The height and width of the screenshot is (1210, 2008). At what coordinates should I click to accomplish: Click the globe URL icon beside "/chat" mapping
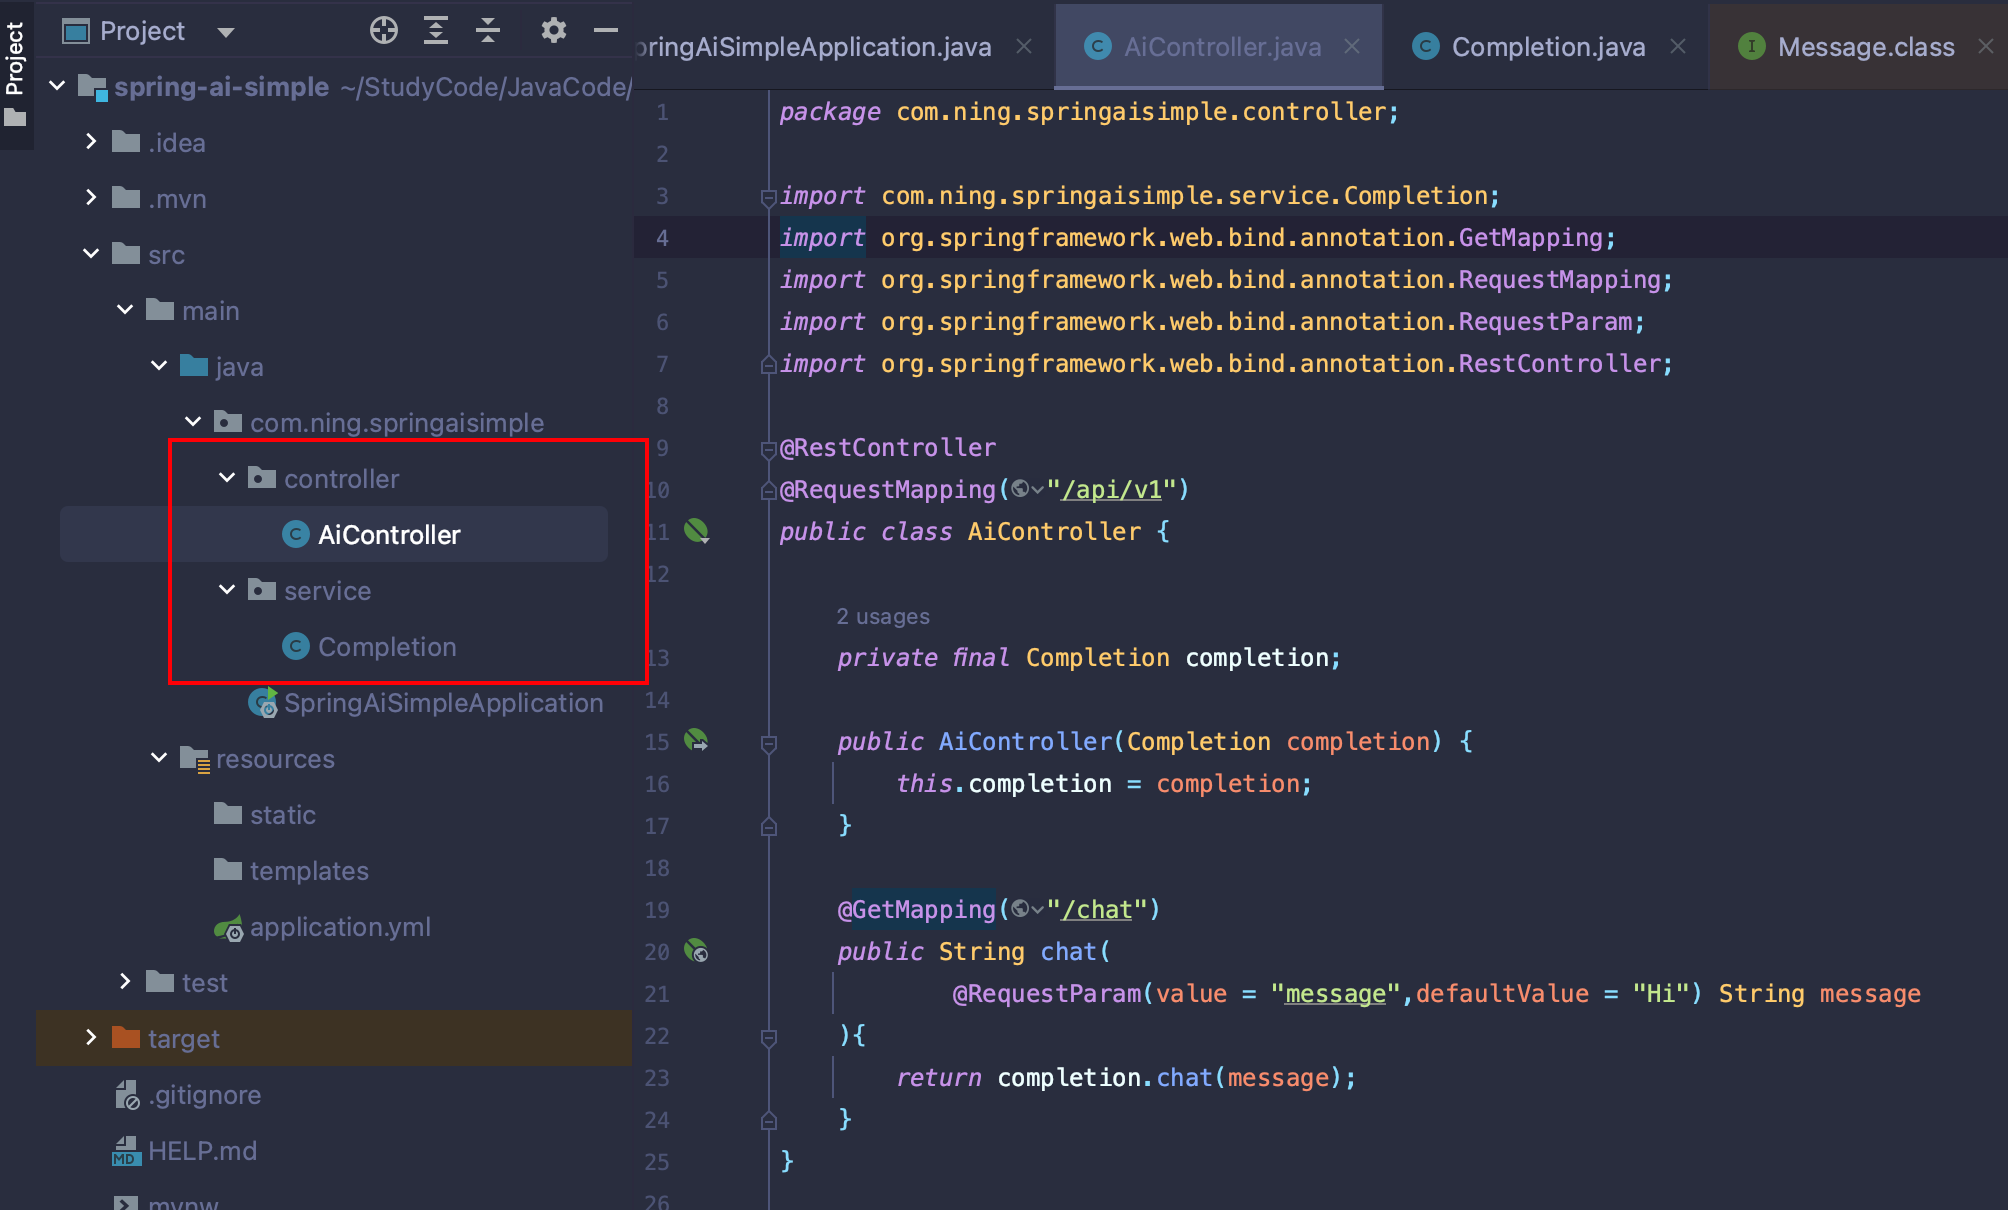point(1020,909)
